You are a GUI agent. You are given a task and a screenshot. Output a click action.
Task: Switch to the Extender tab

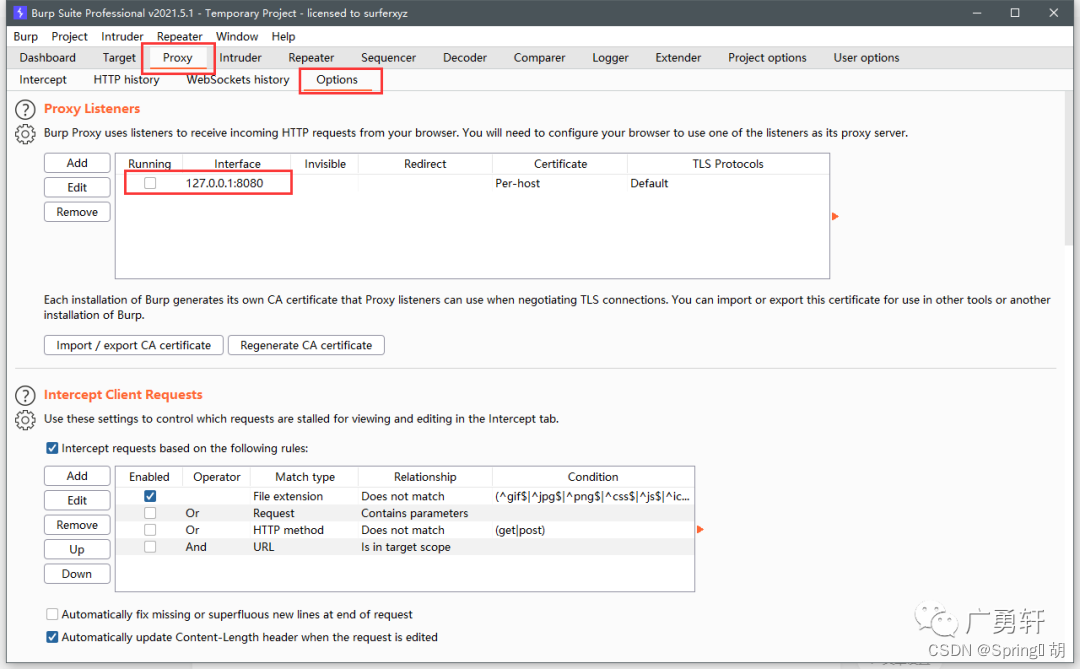click(678, 58)
